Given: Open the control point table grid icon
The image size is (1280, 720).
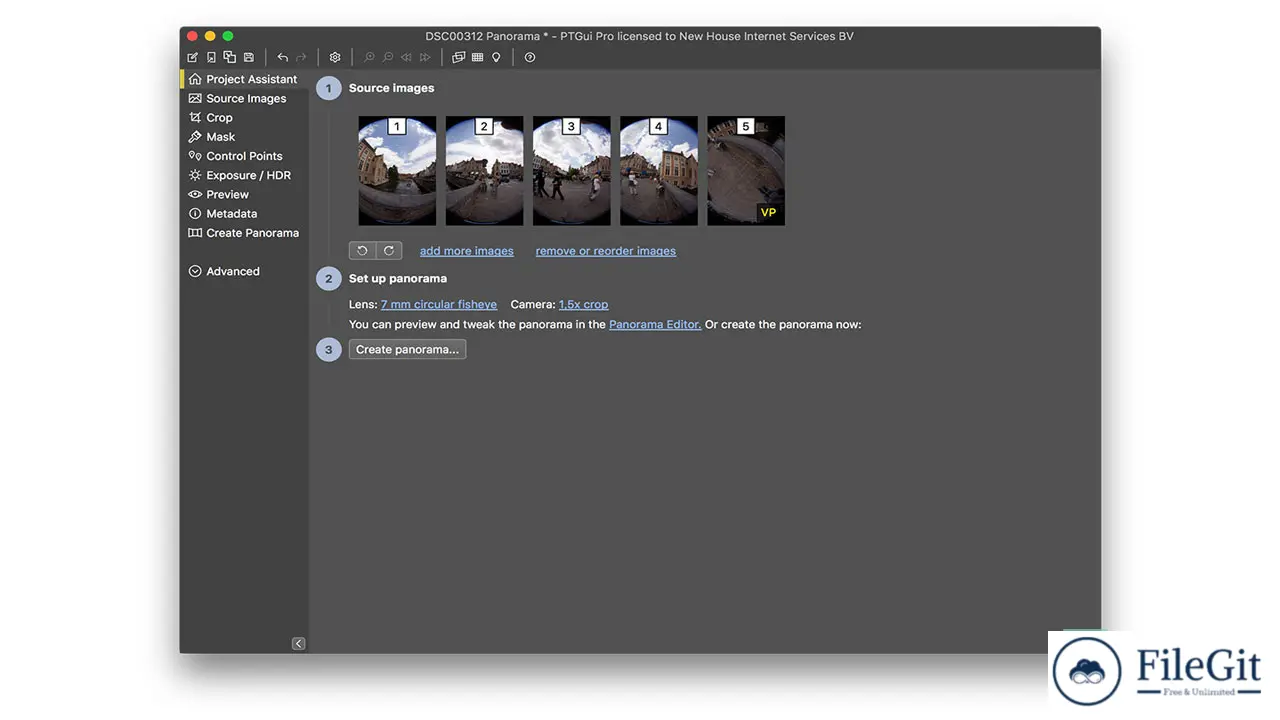Looking at the screenshot, I should coord(477,57).
